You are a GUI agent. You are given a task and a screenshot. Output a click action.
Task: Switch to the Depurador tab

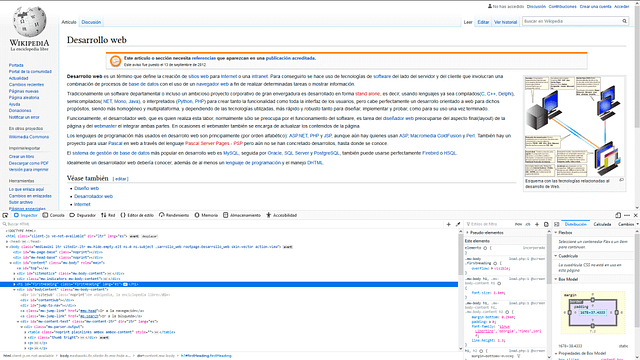pyautogui.click(x=82, y=215)
